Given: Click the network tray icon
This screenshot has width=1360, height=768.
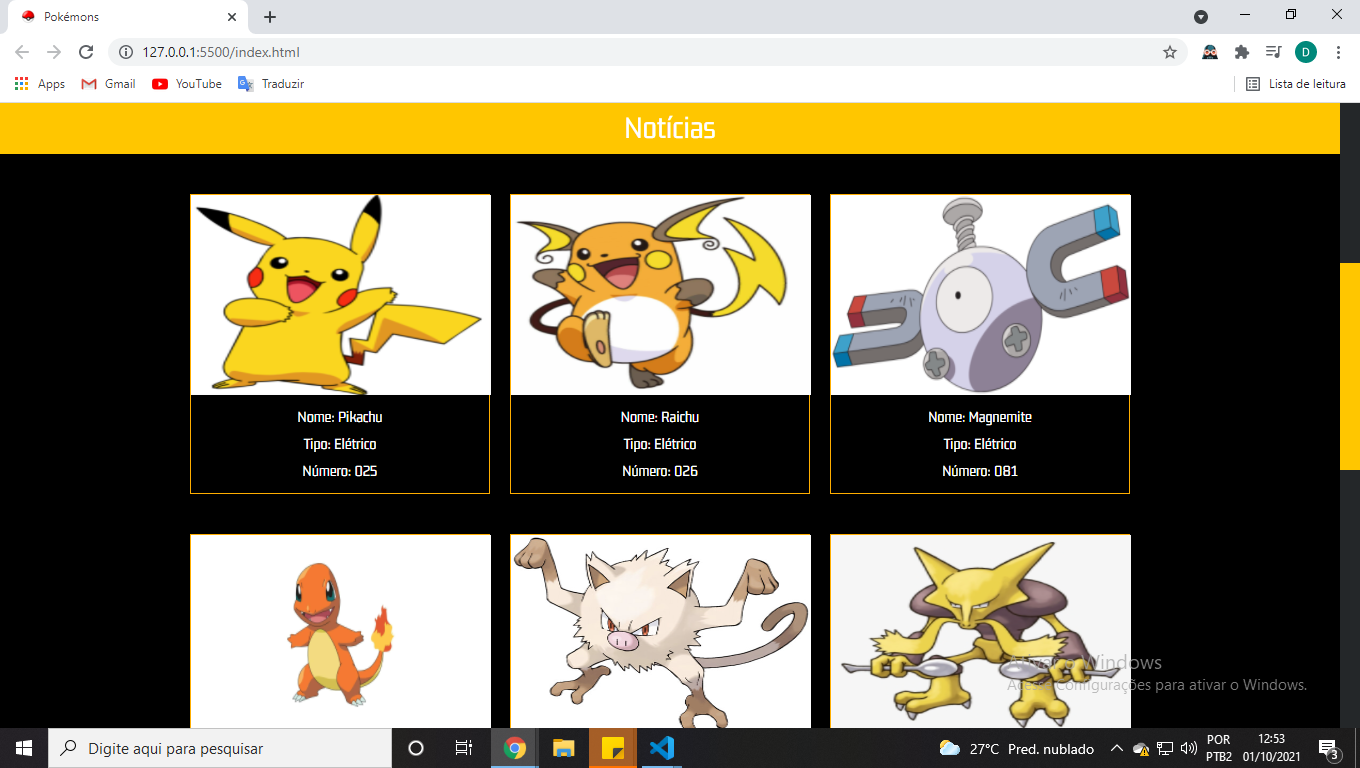Looking at the screenshot, I should tap(1165, 748).
